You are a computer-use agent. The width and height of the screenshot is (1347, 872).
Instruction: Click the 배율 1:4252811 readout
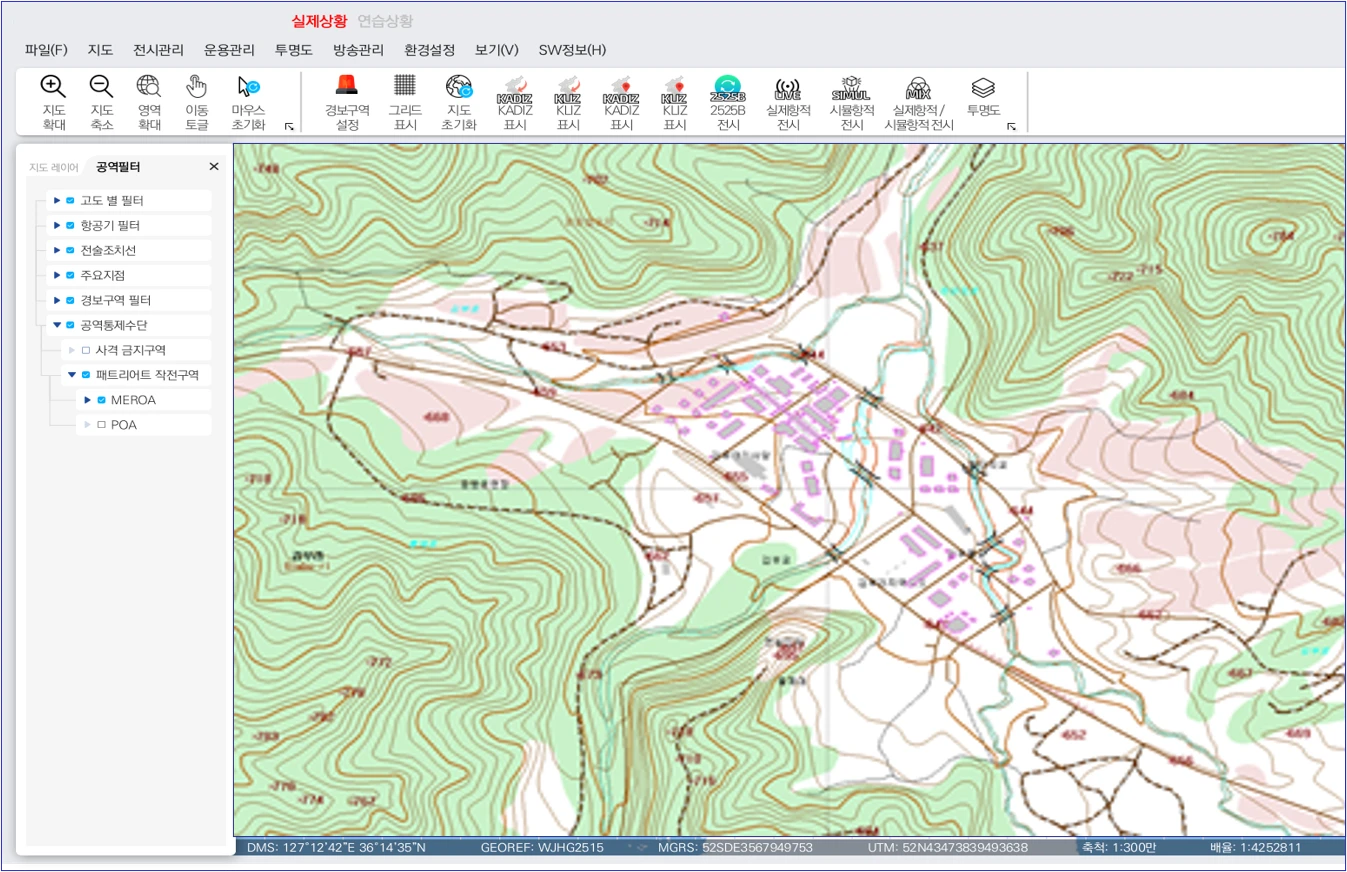(1256, 847)
